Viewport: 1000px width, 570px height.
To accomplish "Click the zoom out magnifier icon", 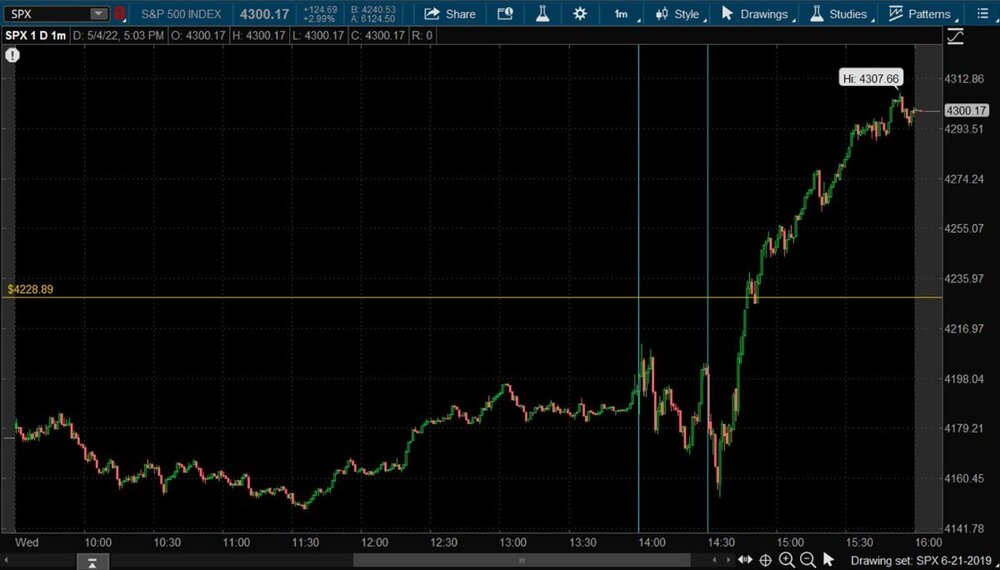I will (807, 560).
